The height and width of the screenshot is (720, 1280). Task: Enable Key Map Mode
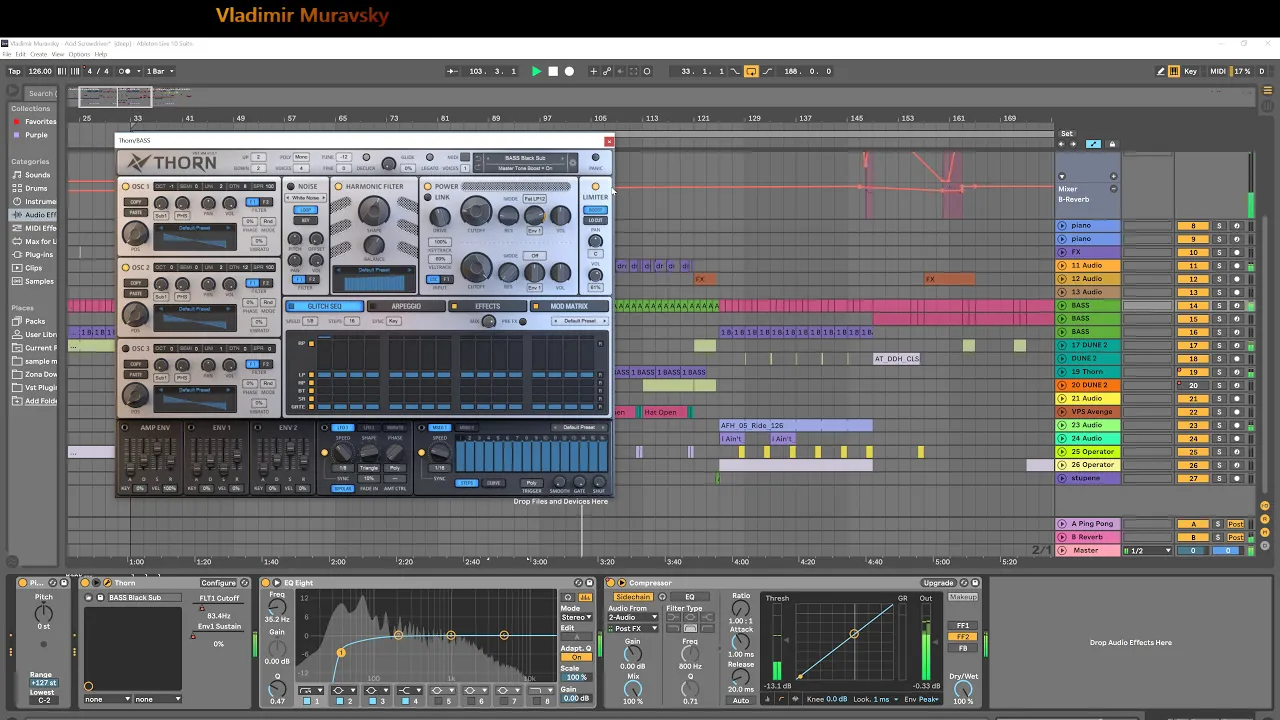(x=1190, y=71)
